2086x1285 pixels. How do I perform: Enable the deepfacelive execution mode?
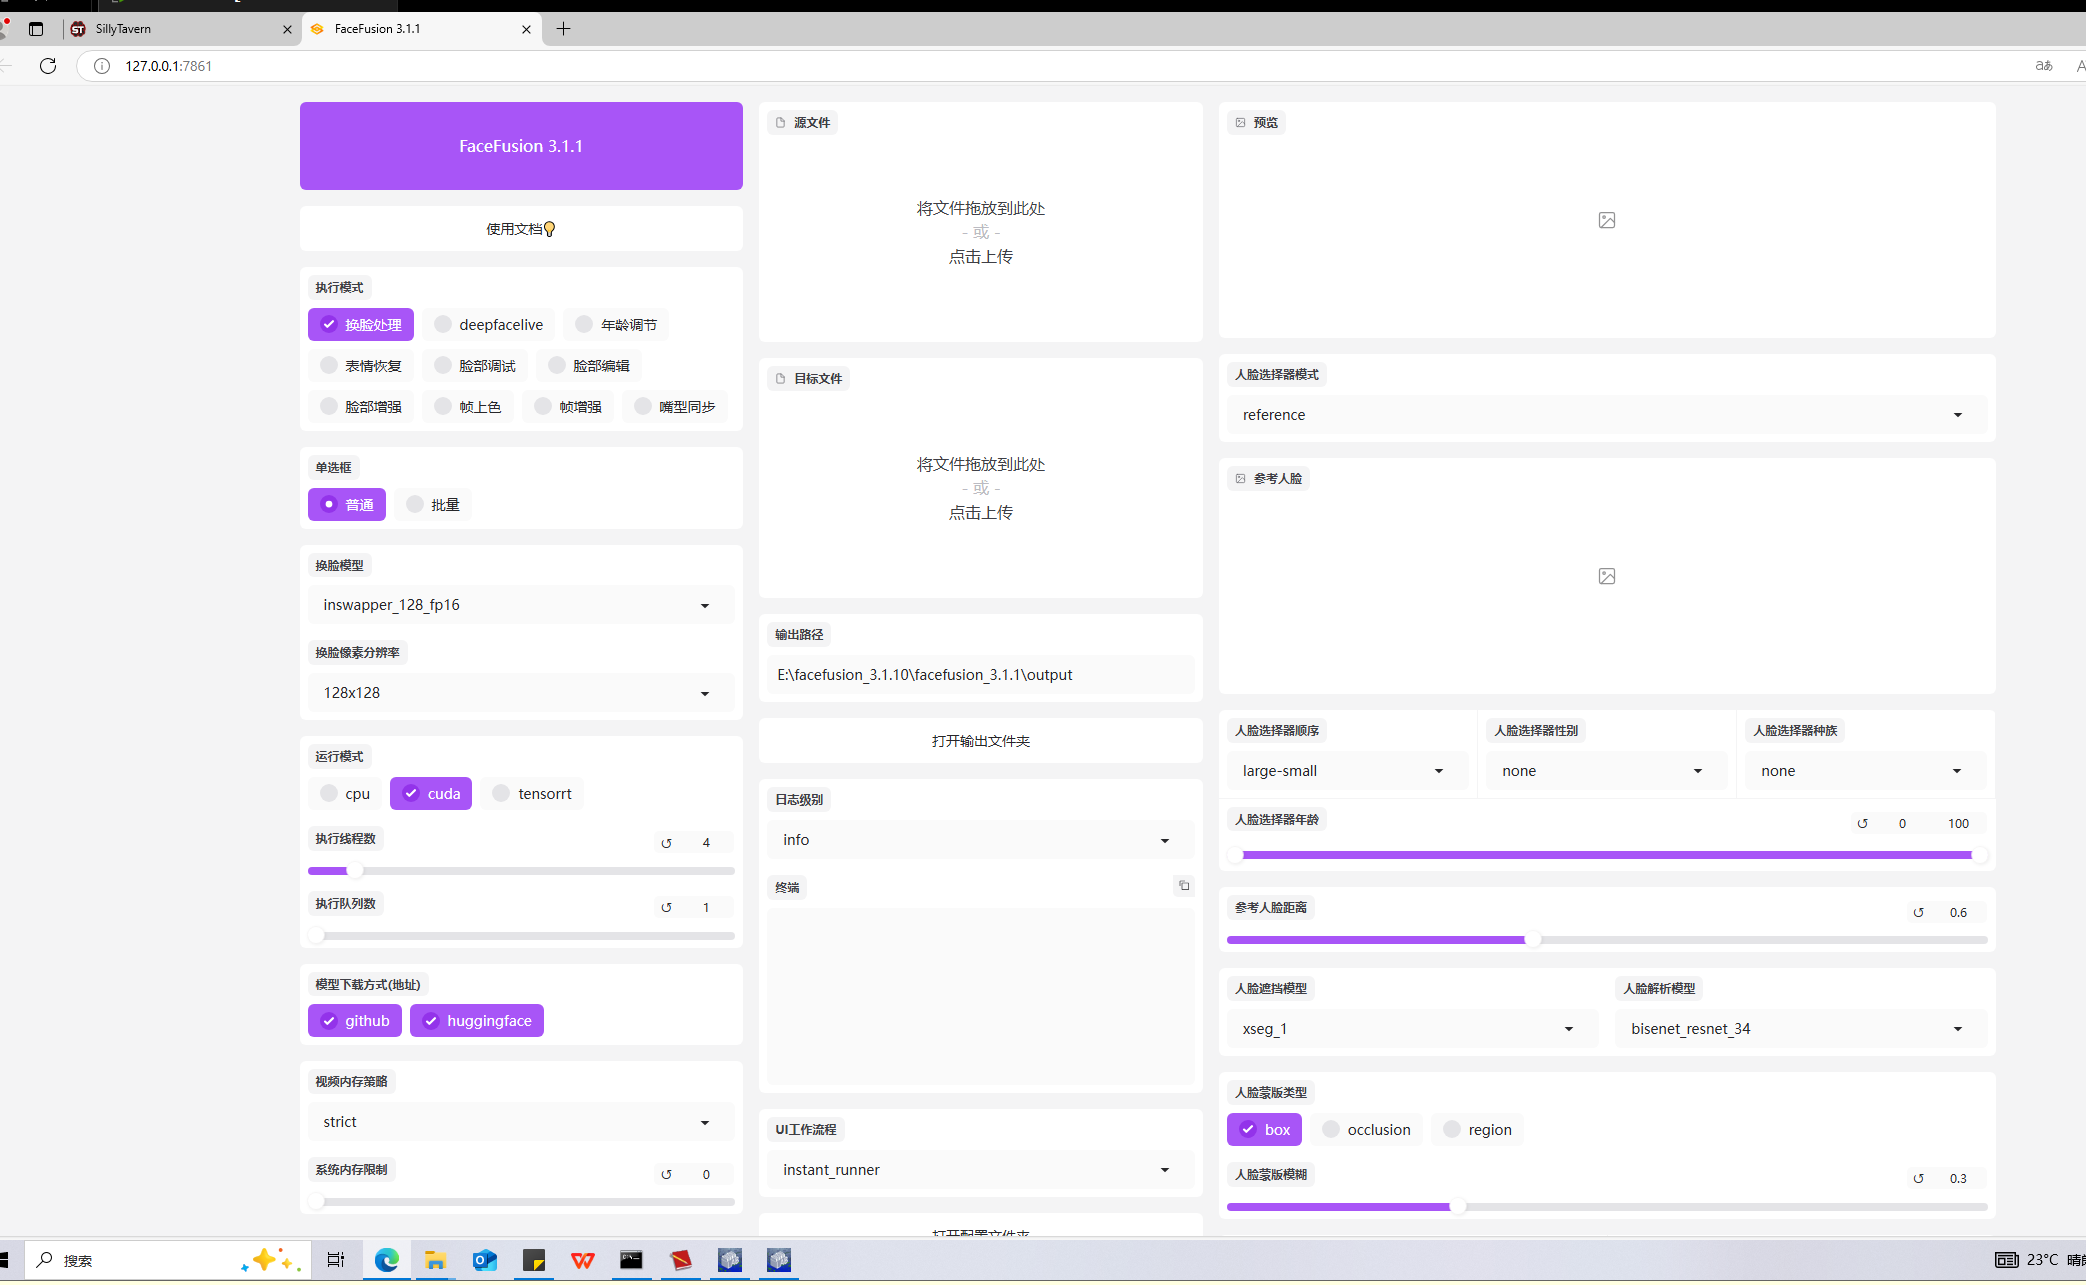488,325
